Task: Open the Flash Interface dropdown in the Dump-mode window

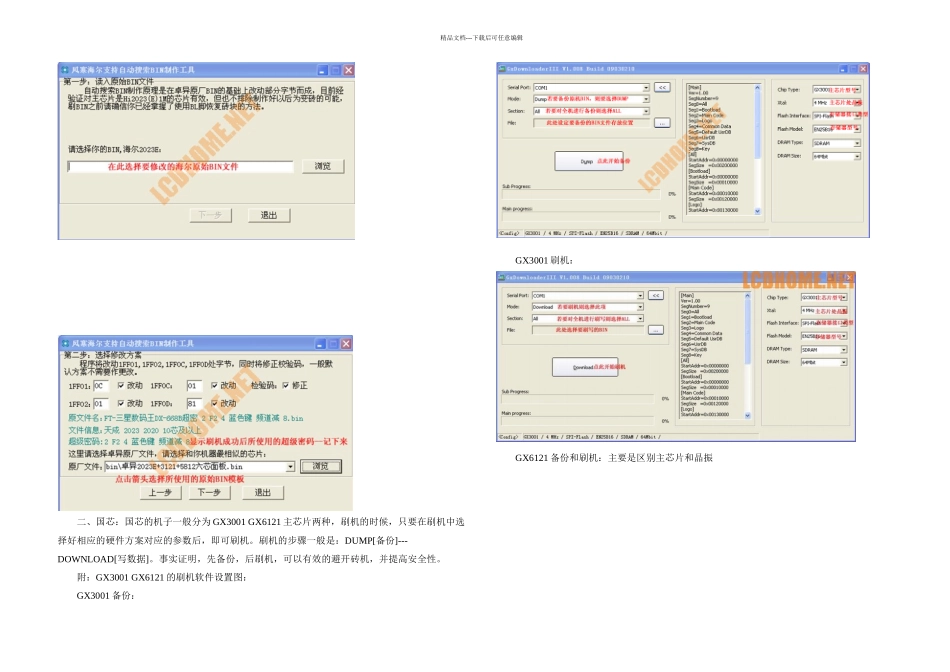Action: tap(857, 116)
